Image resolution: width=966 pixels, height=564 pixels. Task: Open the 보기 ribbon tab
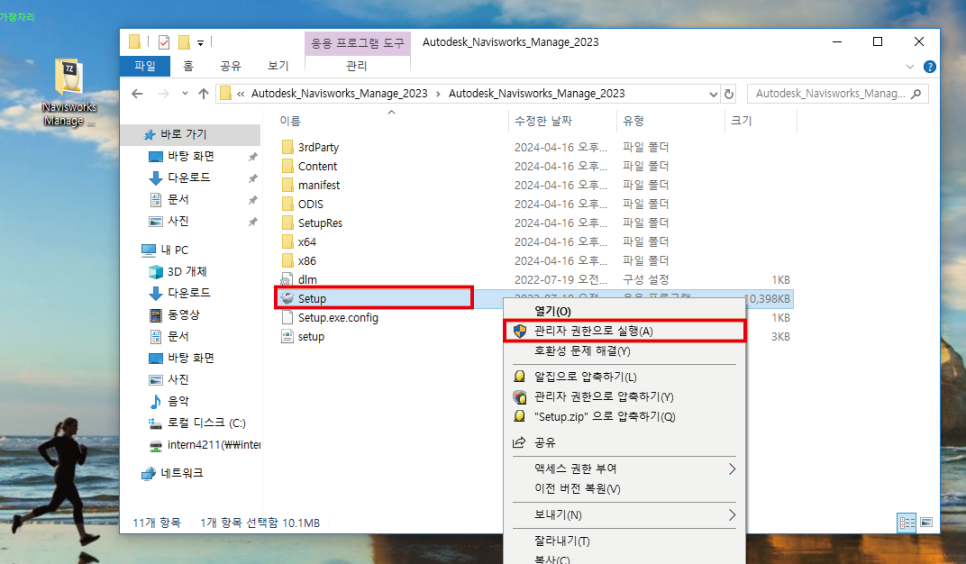278,66
